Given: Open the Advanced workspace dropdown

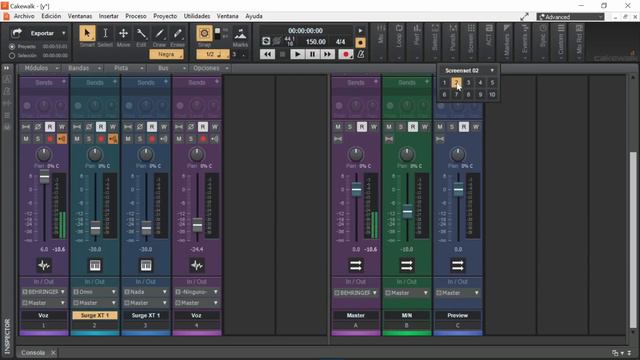Looking at the screenshot, I should (571, 17).
